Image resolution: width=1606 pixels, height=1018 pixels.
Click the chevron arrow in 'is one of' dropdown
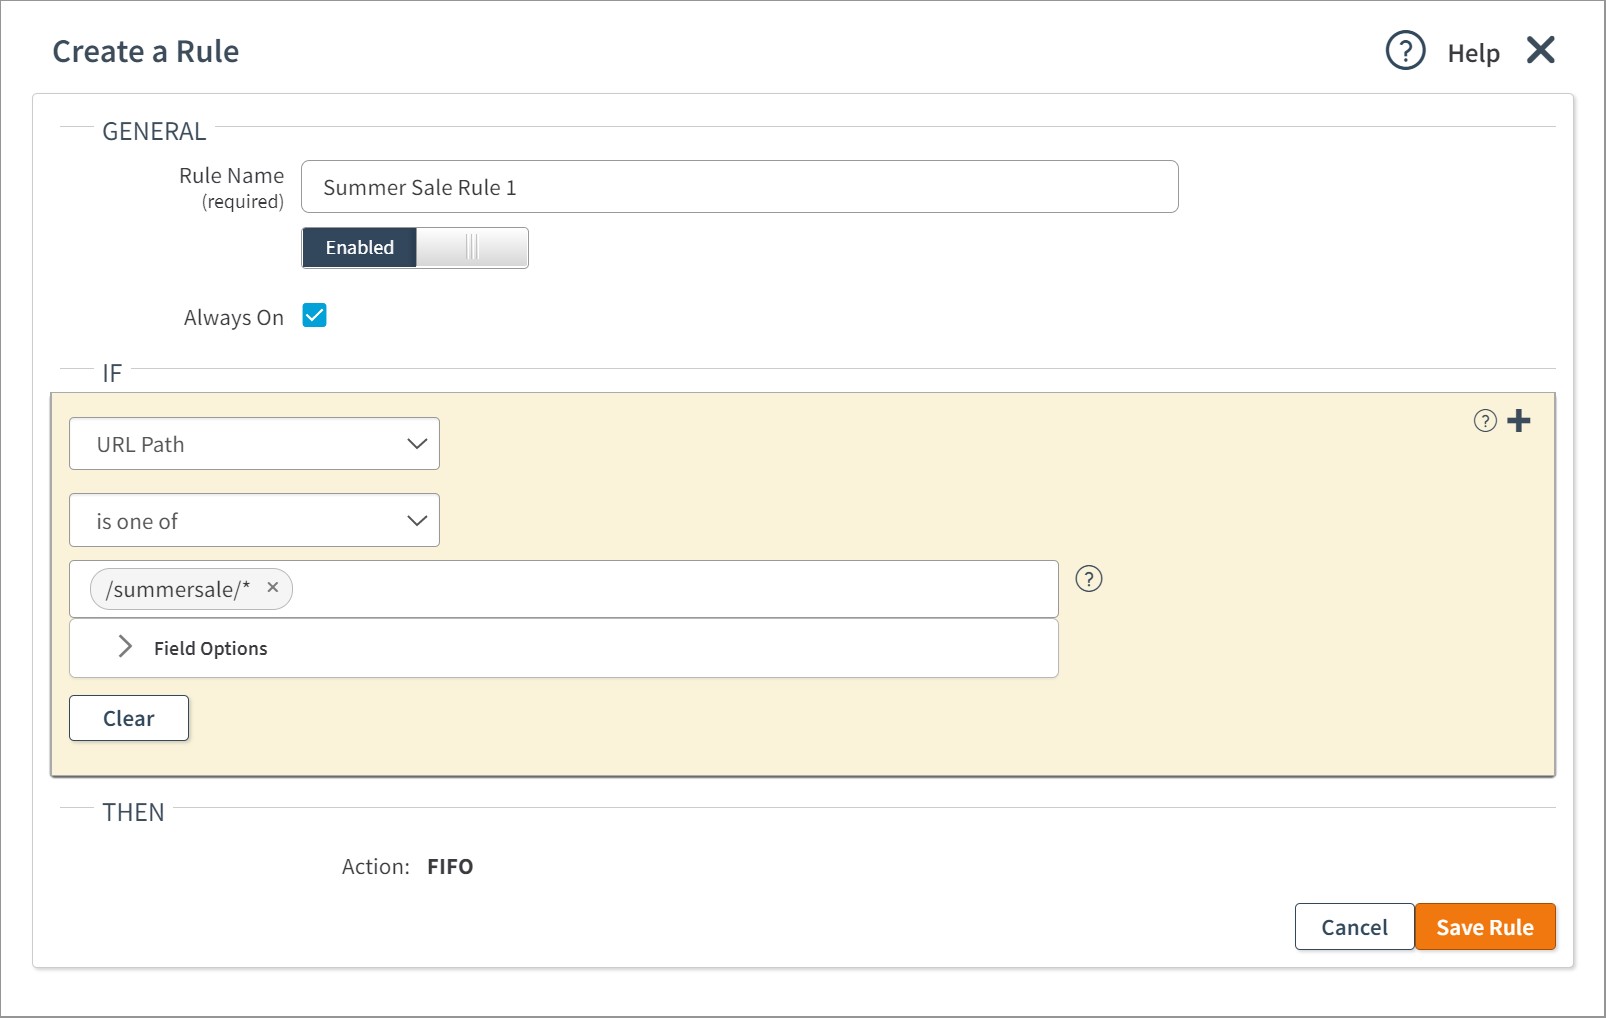(417, 521)
